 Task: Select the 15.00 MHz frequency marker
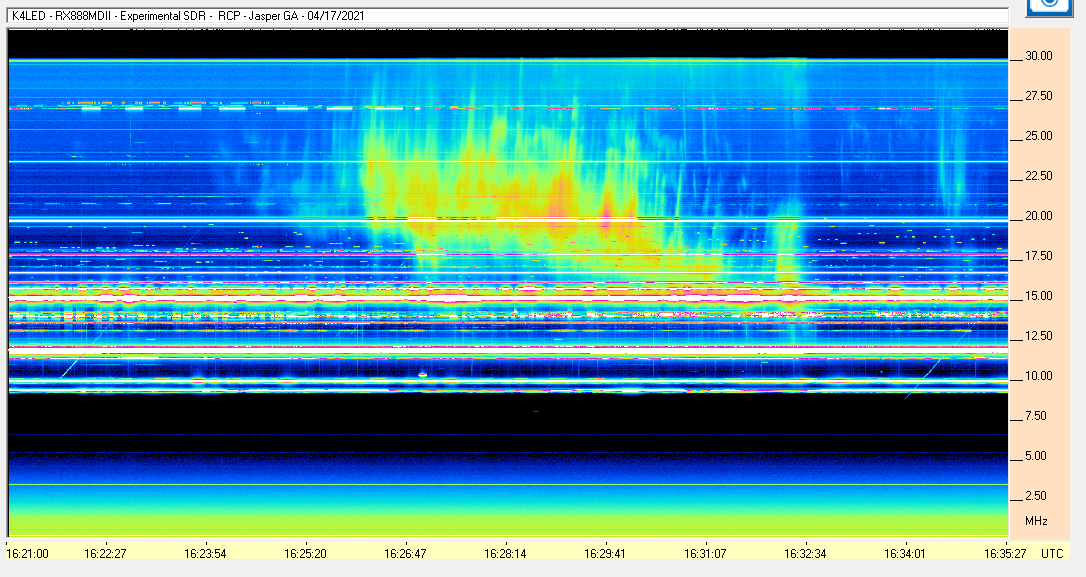coord(1041,296)
